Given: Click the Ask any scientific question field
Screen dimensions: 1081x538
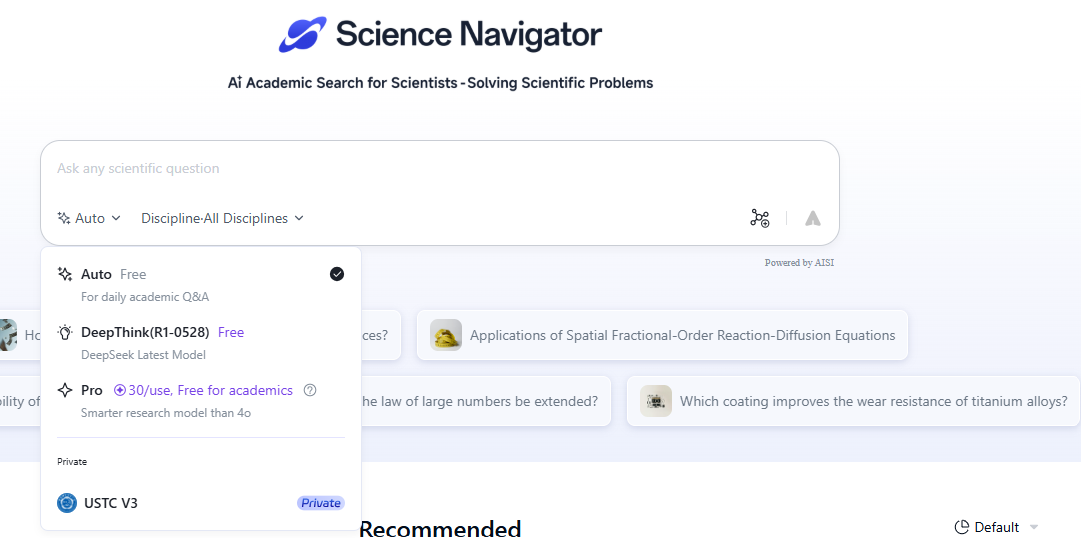Looking at the screenshot, I should click(439, 168).
